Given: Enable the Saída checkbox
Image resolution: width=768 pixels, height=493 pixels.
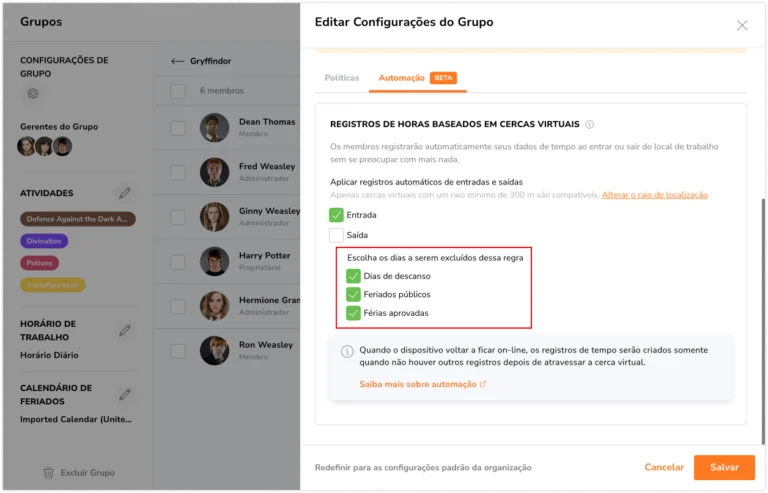Looking at the screenshot, I should click(x=336, y=235).
